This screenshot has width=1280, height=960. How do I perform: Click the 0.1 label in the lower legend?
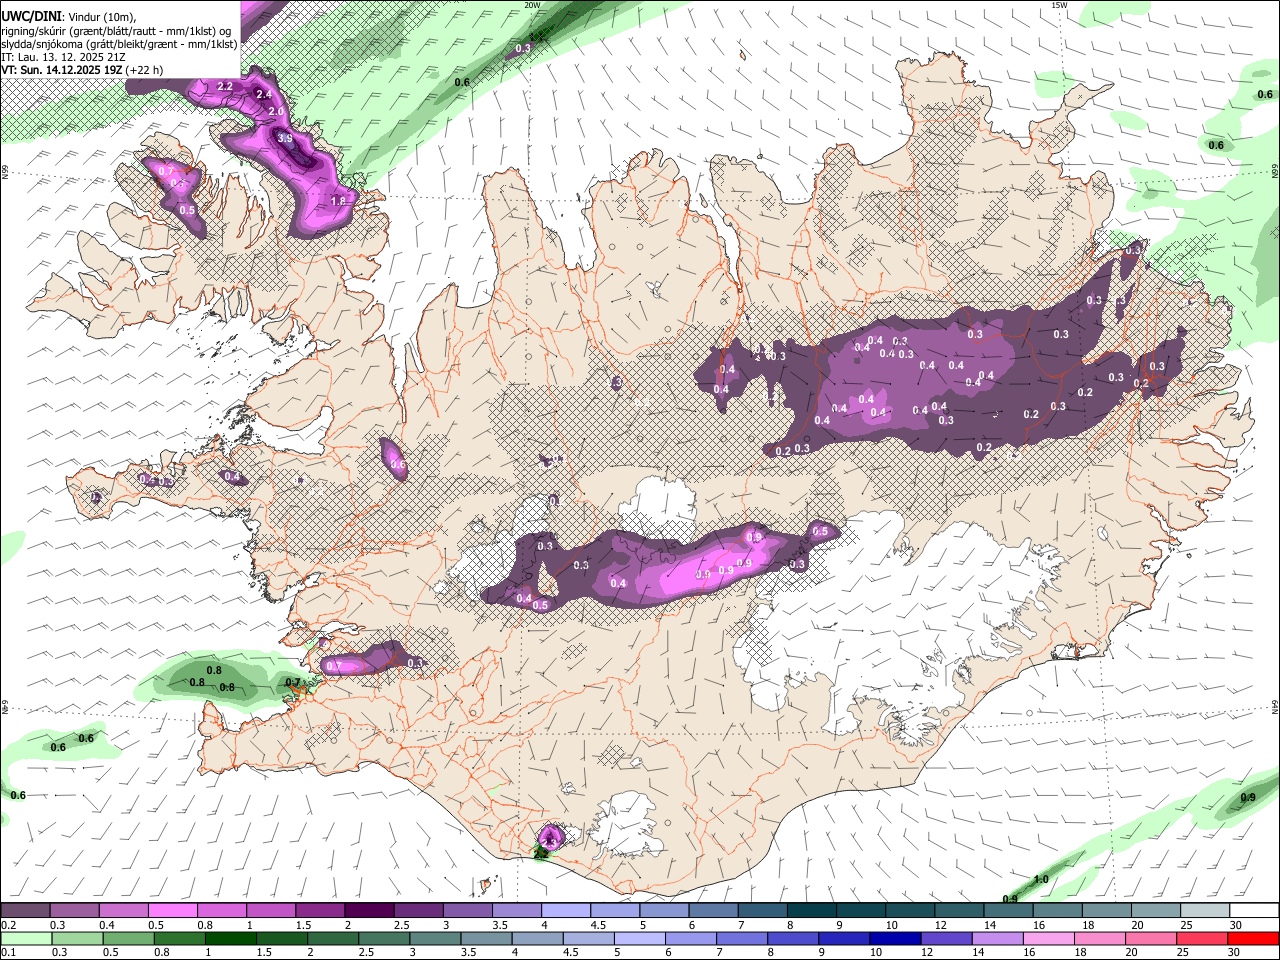pyautogui.click(x=9, y=953)
